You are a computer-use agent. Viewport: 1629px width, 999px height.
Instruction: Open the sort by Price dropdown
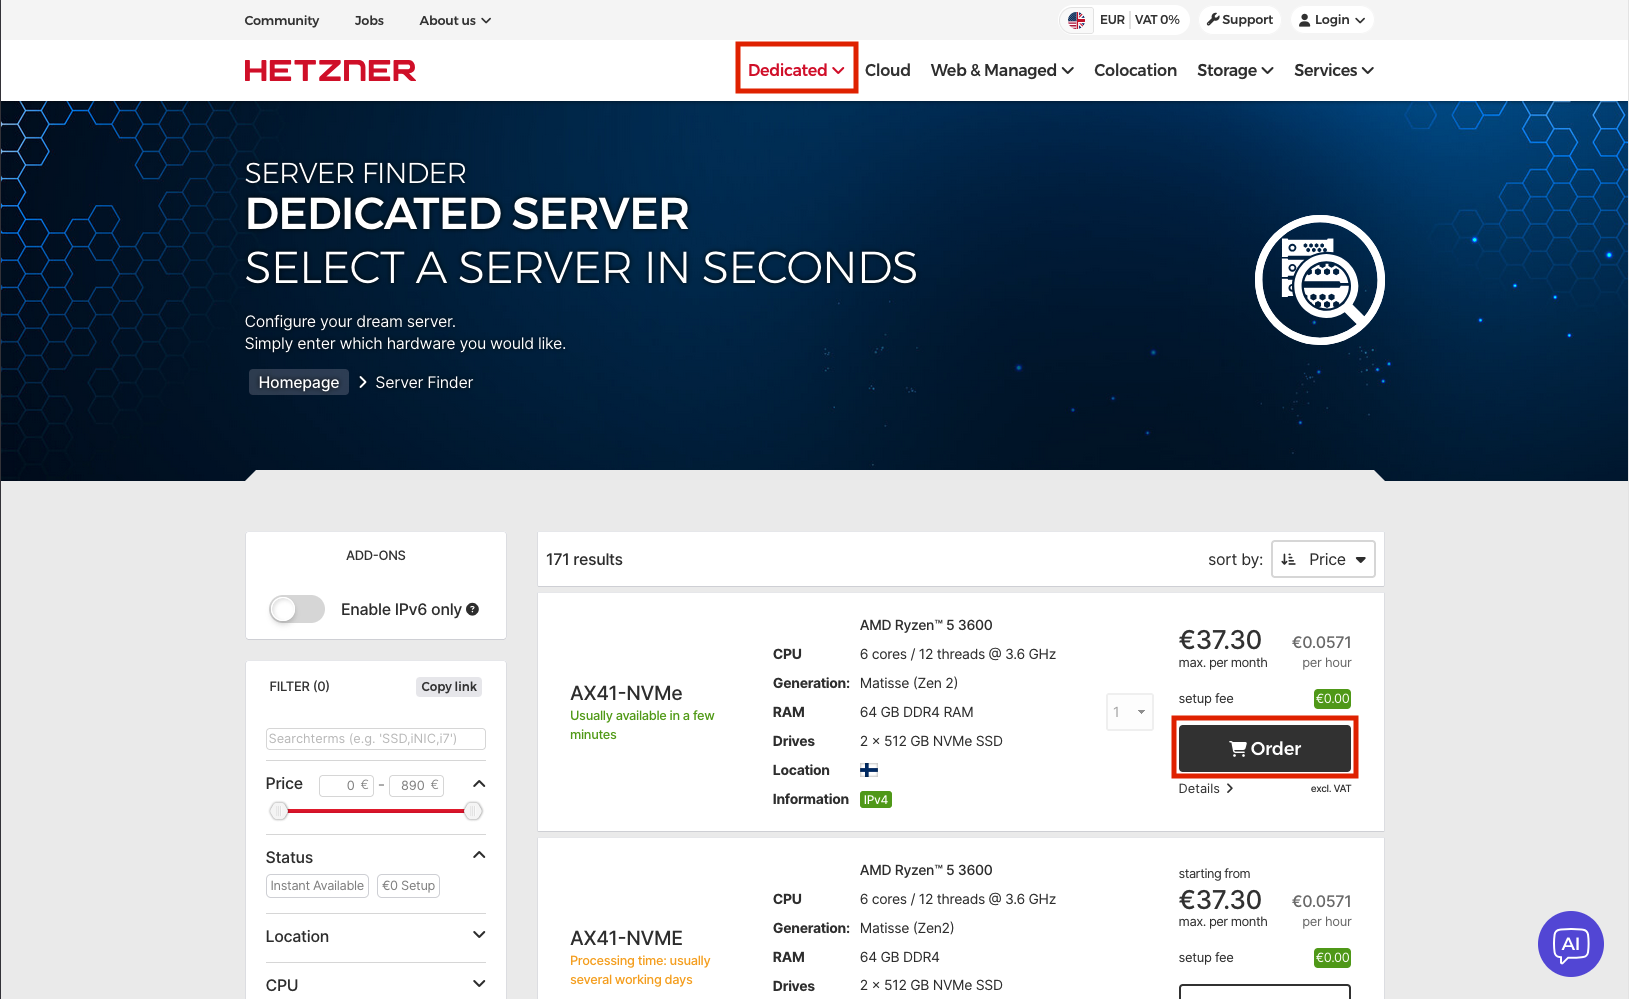pos(1323,559)
